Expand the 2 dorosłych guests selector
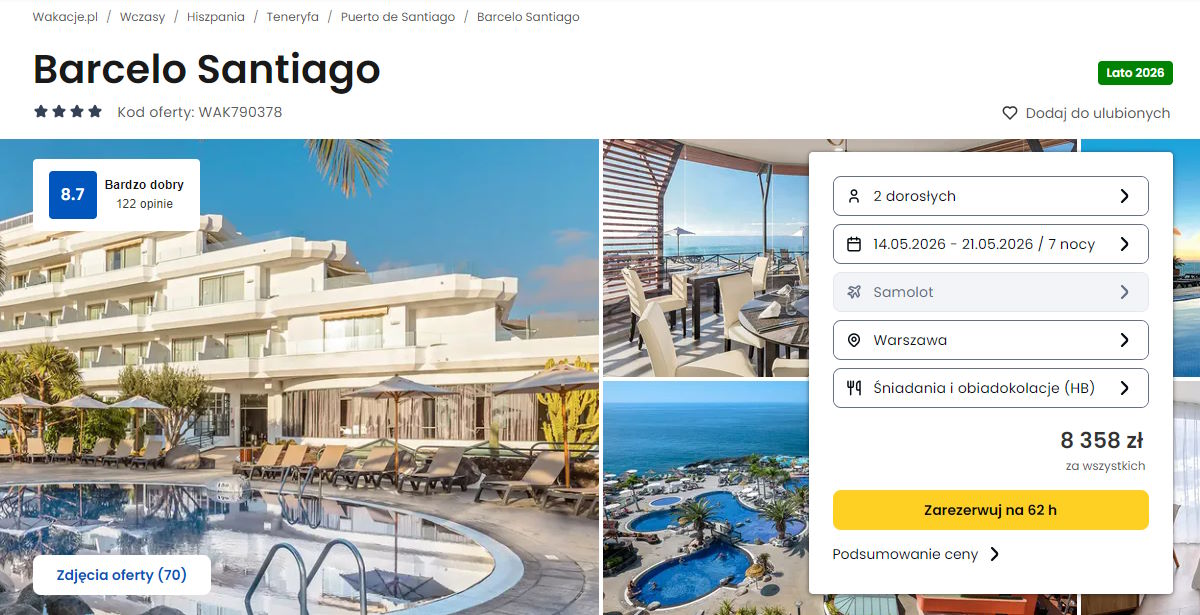 (x=990, y=196)
